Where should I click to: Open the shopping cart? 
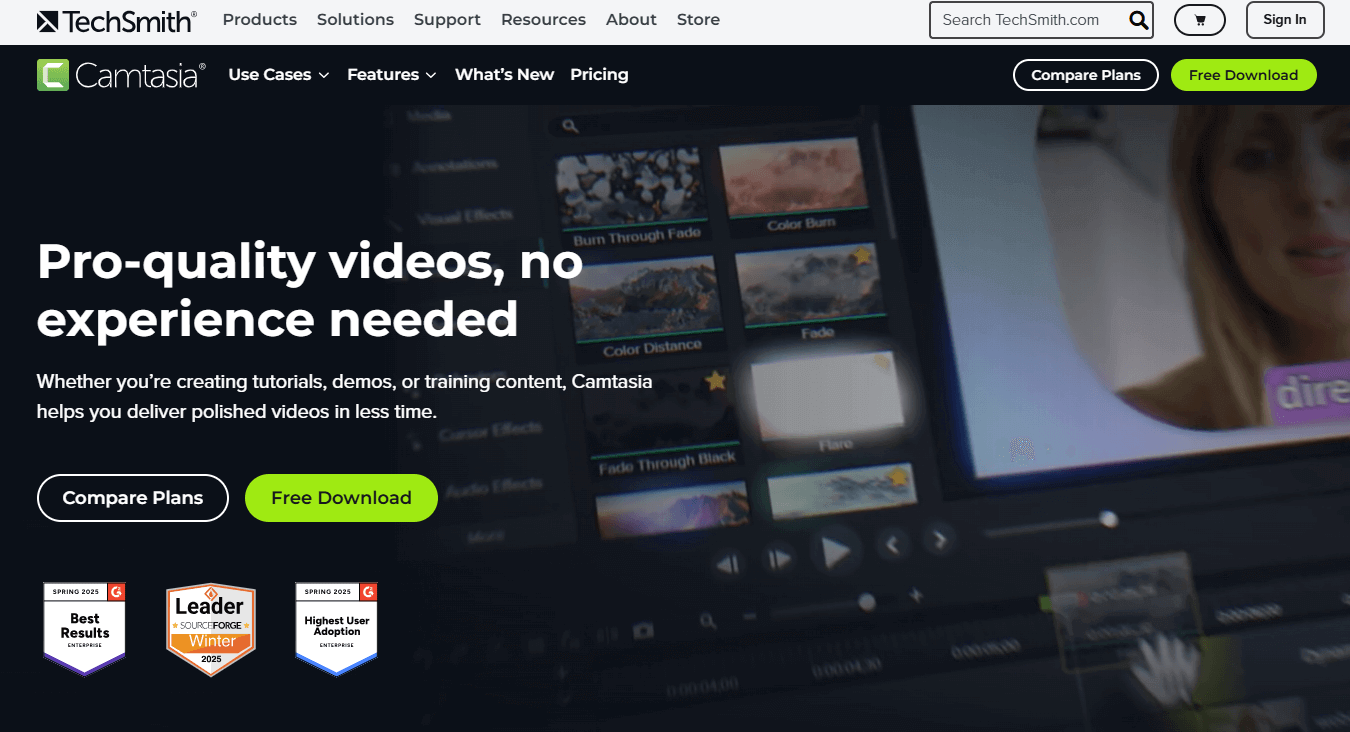1199,20
